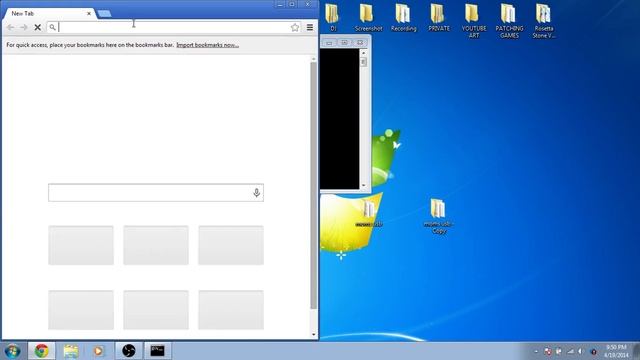Viewport: 640px width, 360px height.
Task: Click the black window's scrollbar up arrow
Action: 363,53
